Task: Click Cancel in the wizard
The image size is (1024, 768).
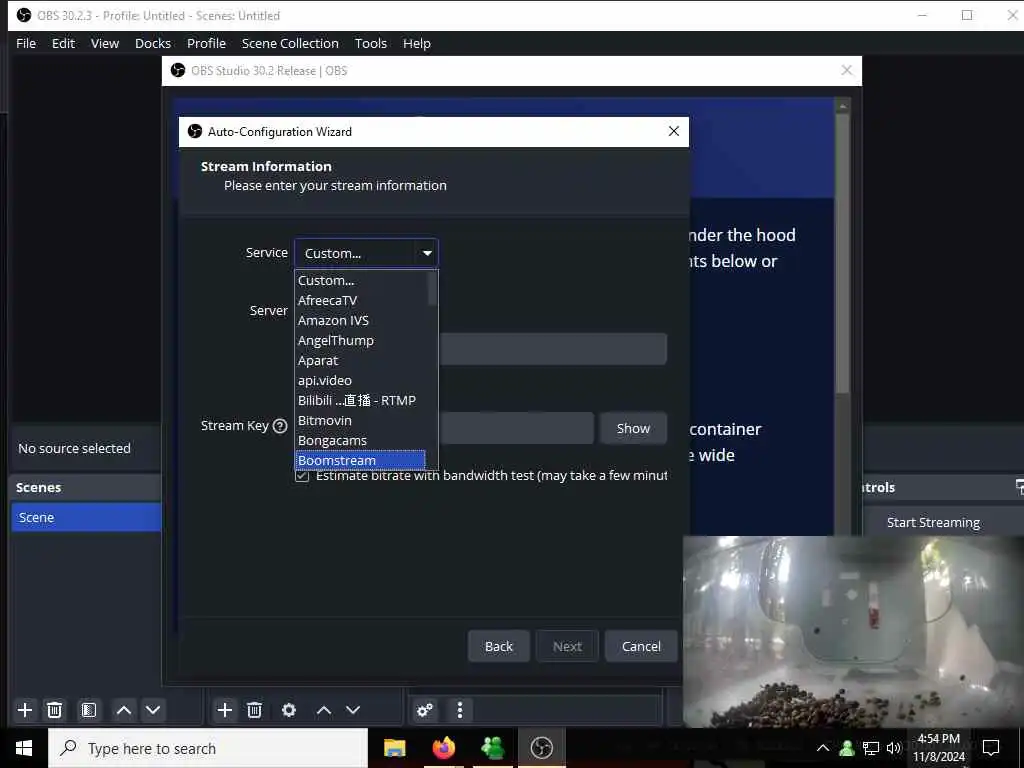Action: pyautogui.click(x=641, y=647)
